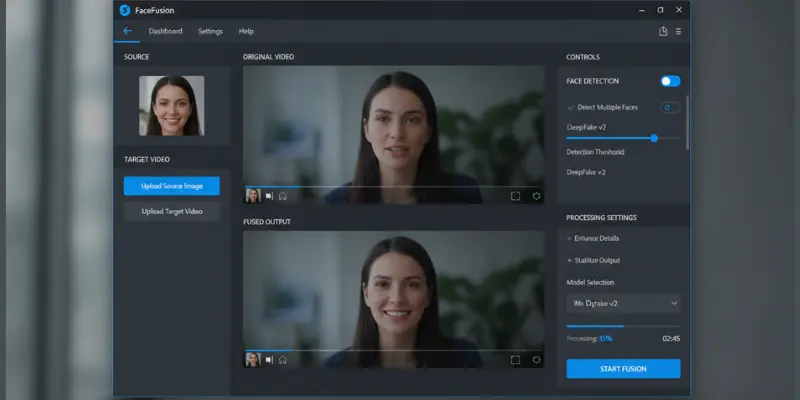Click the Original Video seek bar

point(393,187)
